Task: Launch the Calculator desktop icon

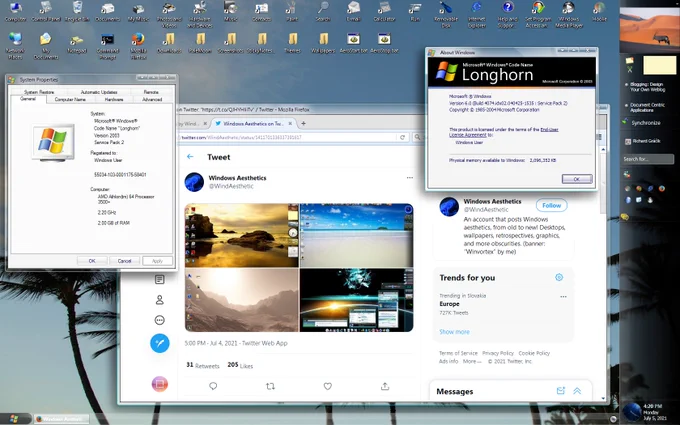Action: pos(384,11)
